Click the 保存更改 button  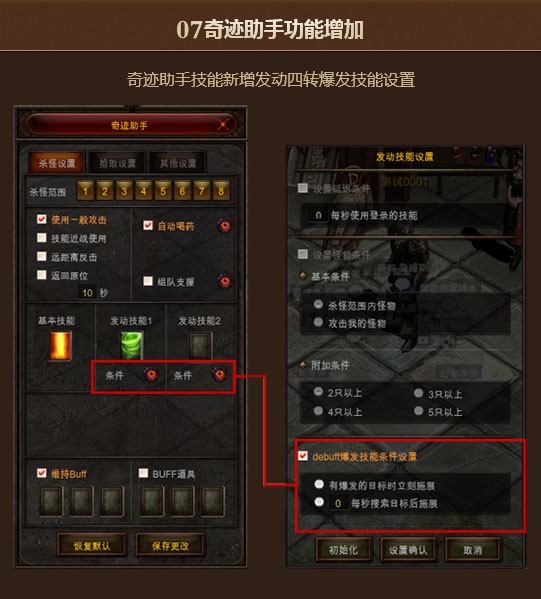click(170, 546)
